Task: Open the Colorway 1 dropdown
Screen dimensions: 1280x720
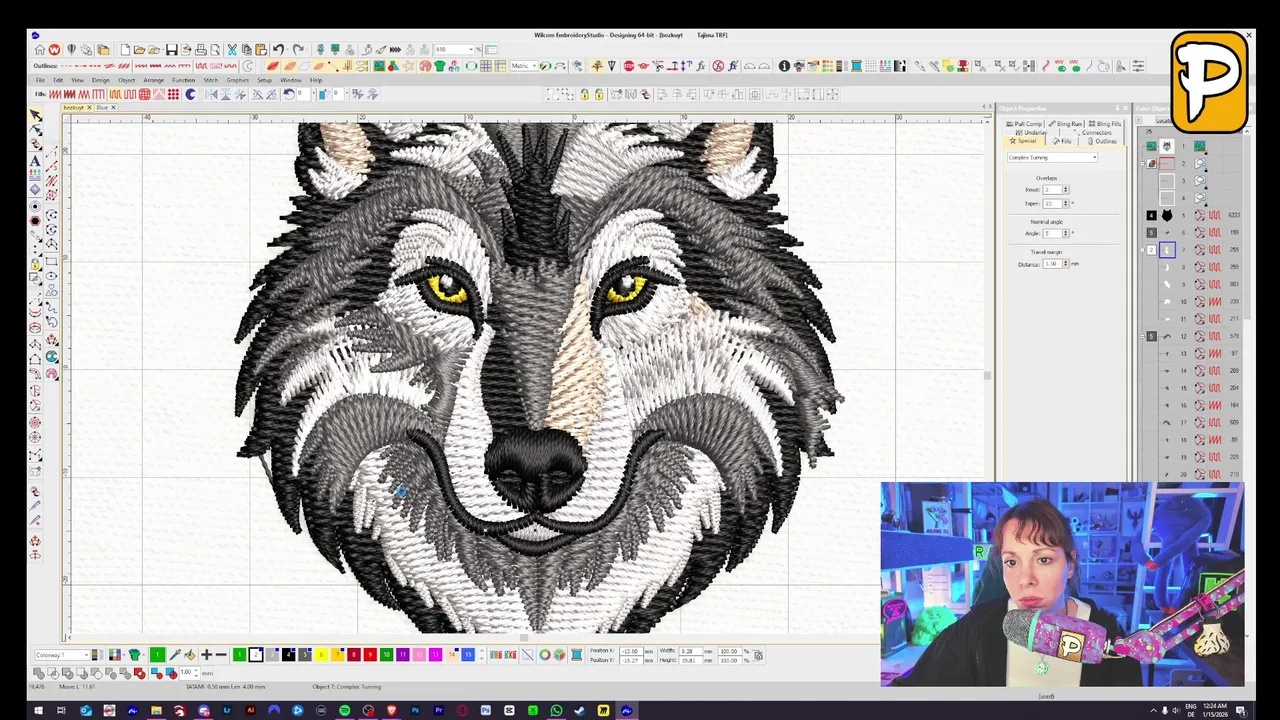Action: point(62,655)
